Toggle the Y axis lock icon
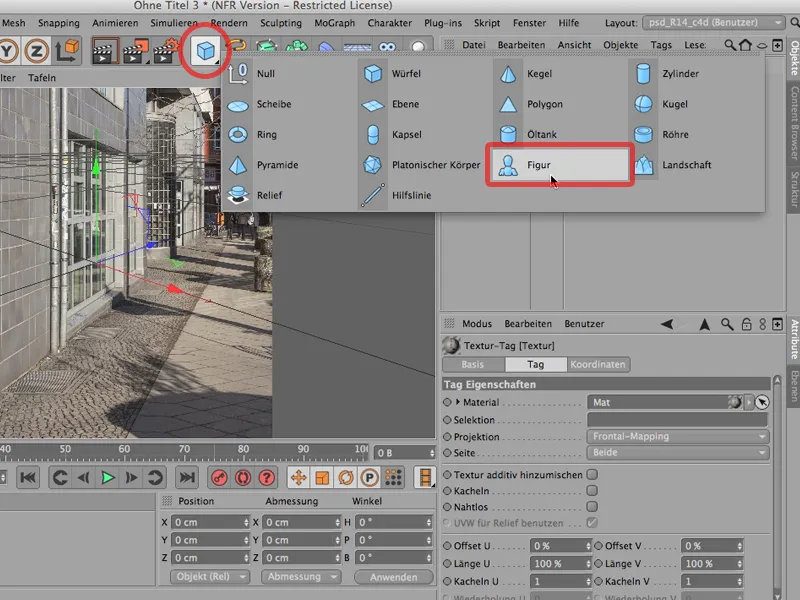The image size is (800, 600). click(x=8, y=51)
